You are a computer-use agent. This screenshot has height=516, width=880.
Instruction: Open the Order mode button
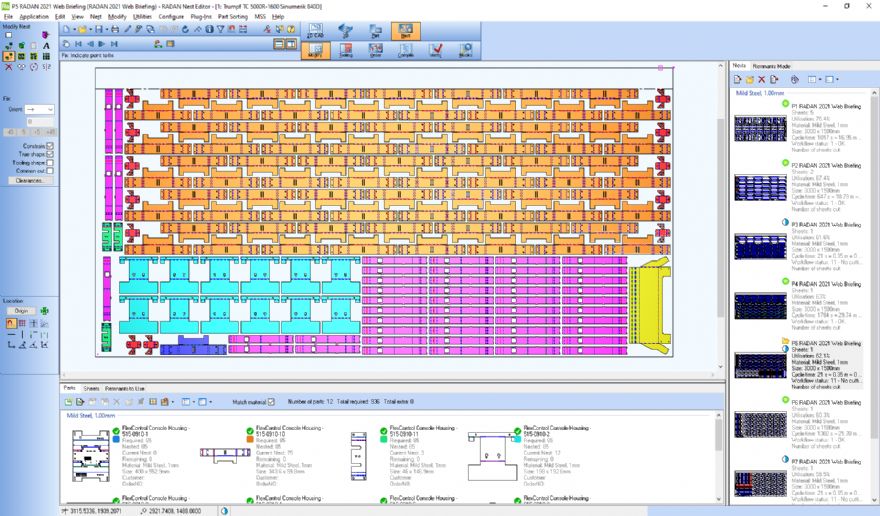click(x=375, y=51)
